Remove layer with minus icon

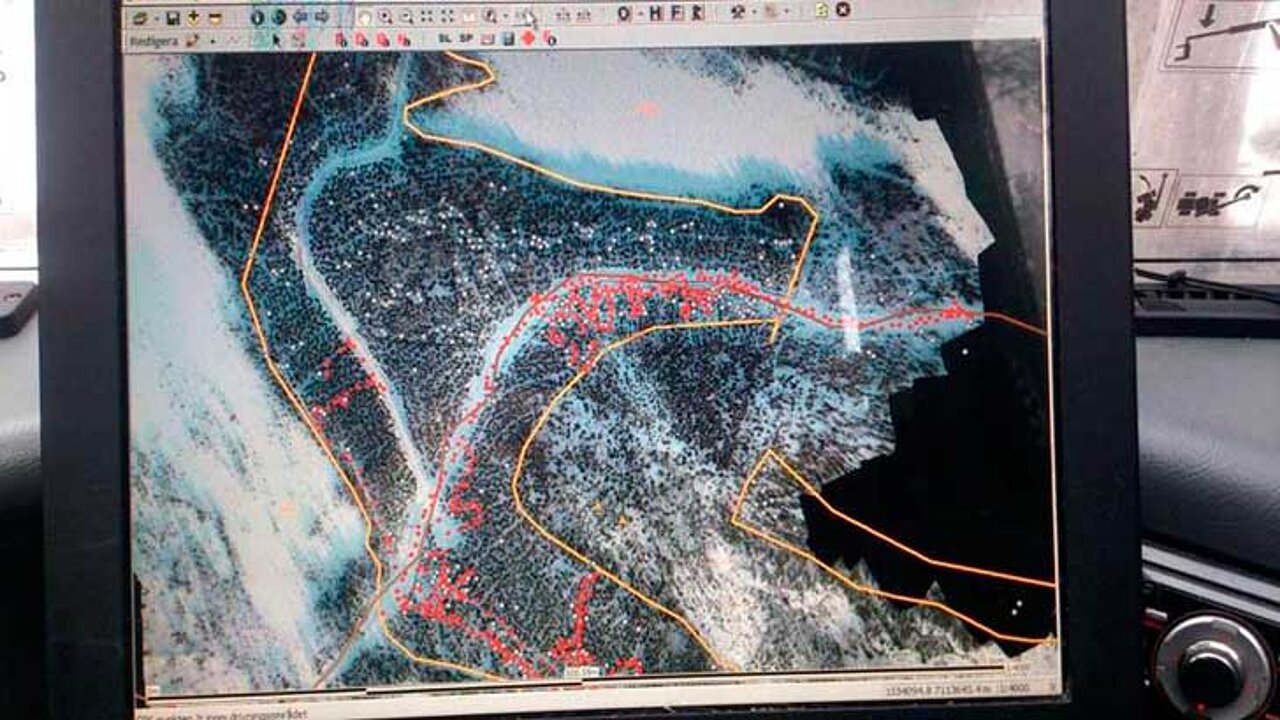coord(215,17)
